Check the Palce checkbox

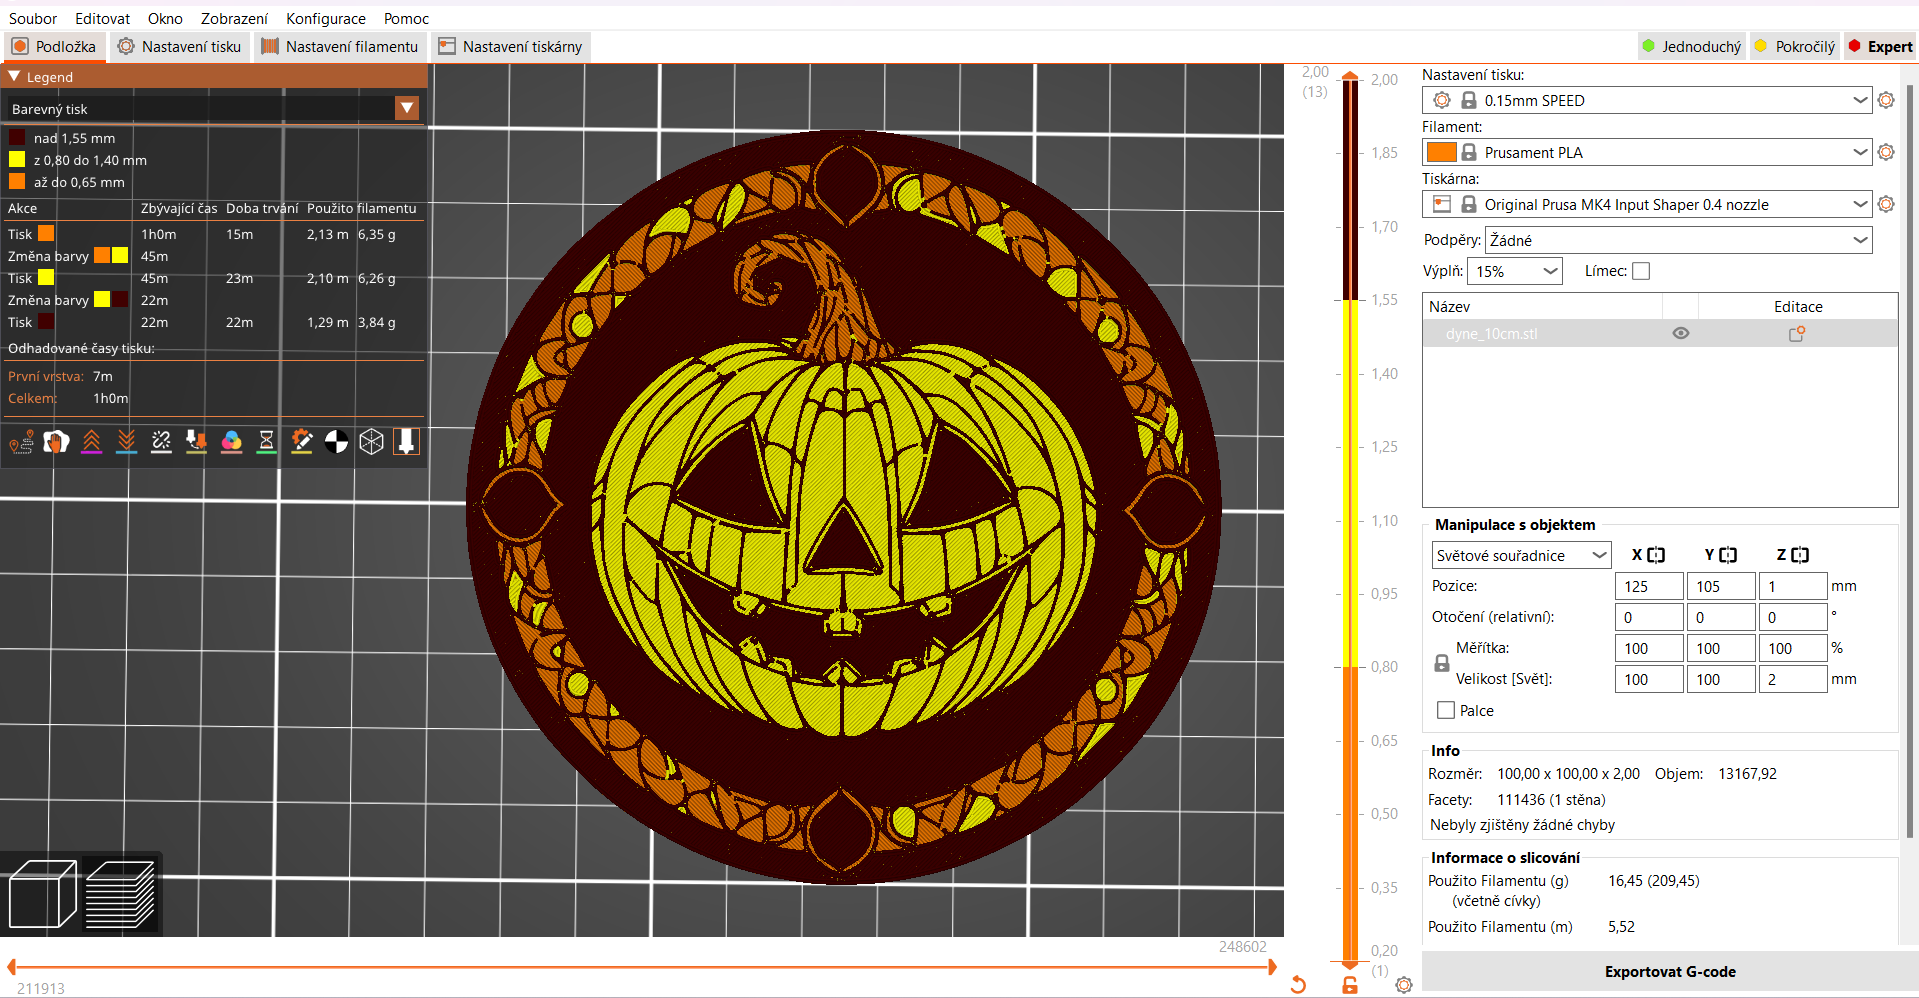[1446, 710]
